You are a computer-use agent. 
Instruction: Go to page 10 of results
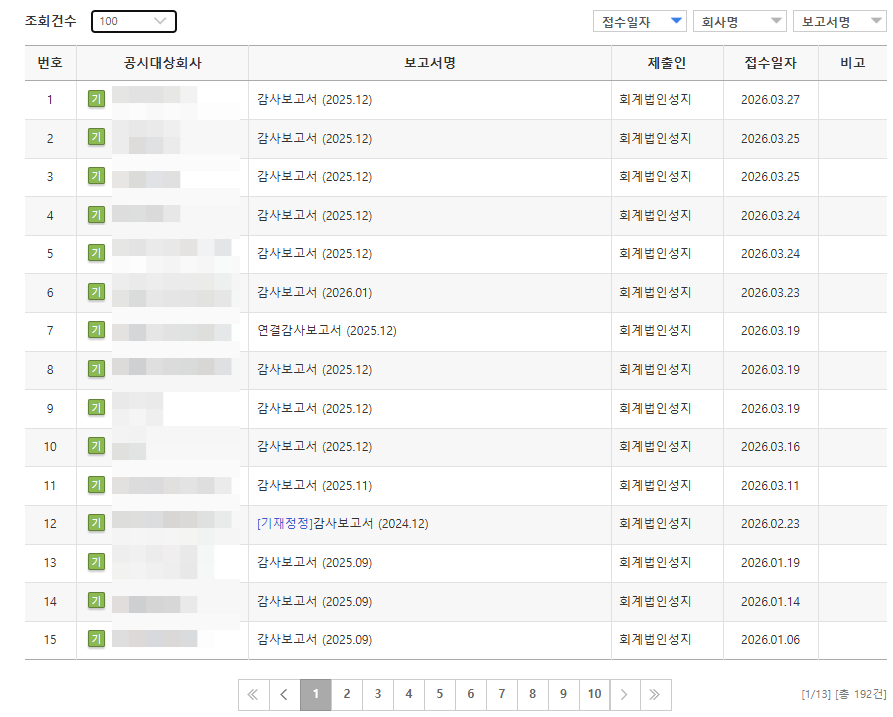[x=594, y=694]
